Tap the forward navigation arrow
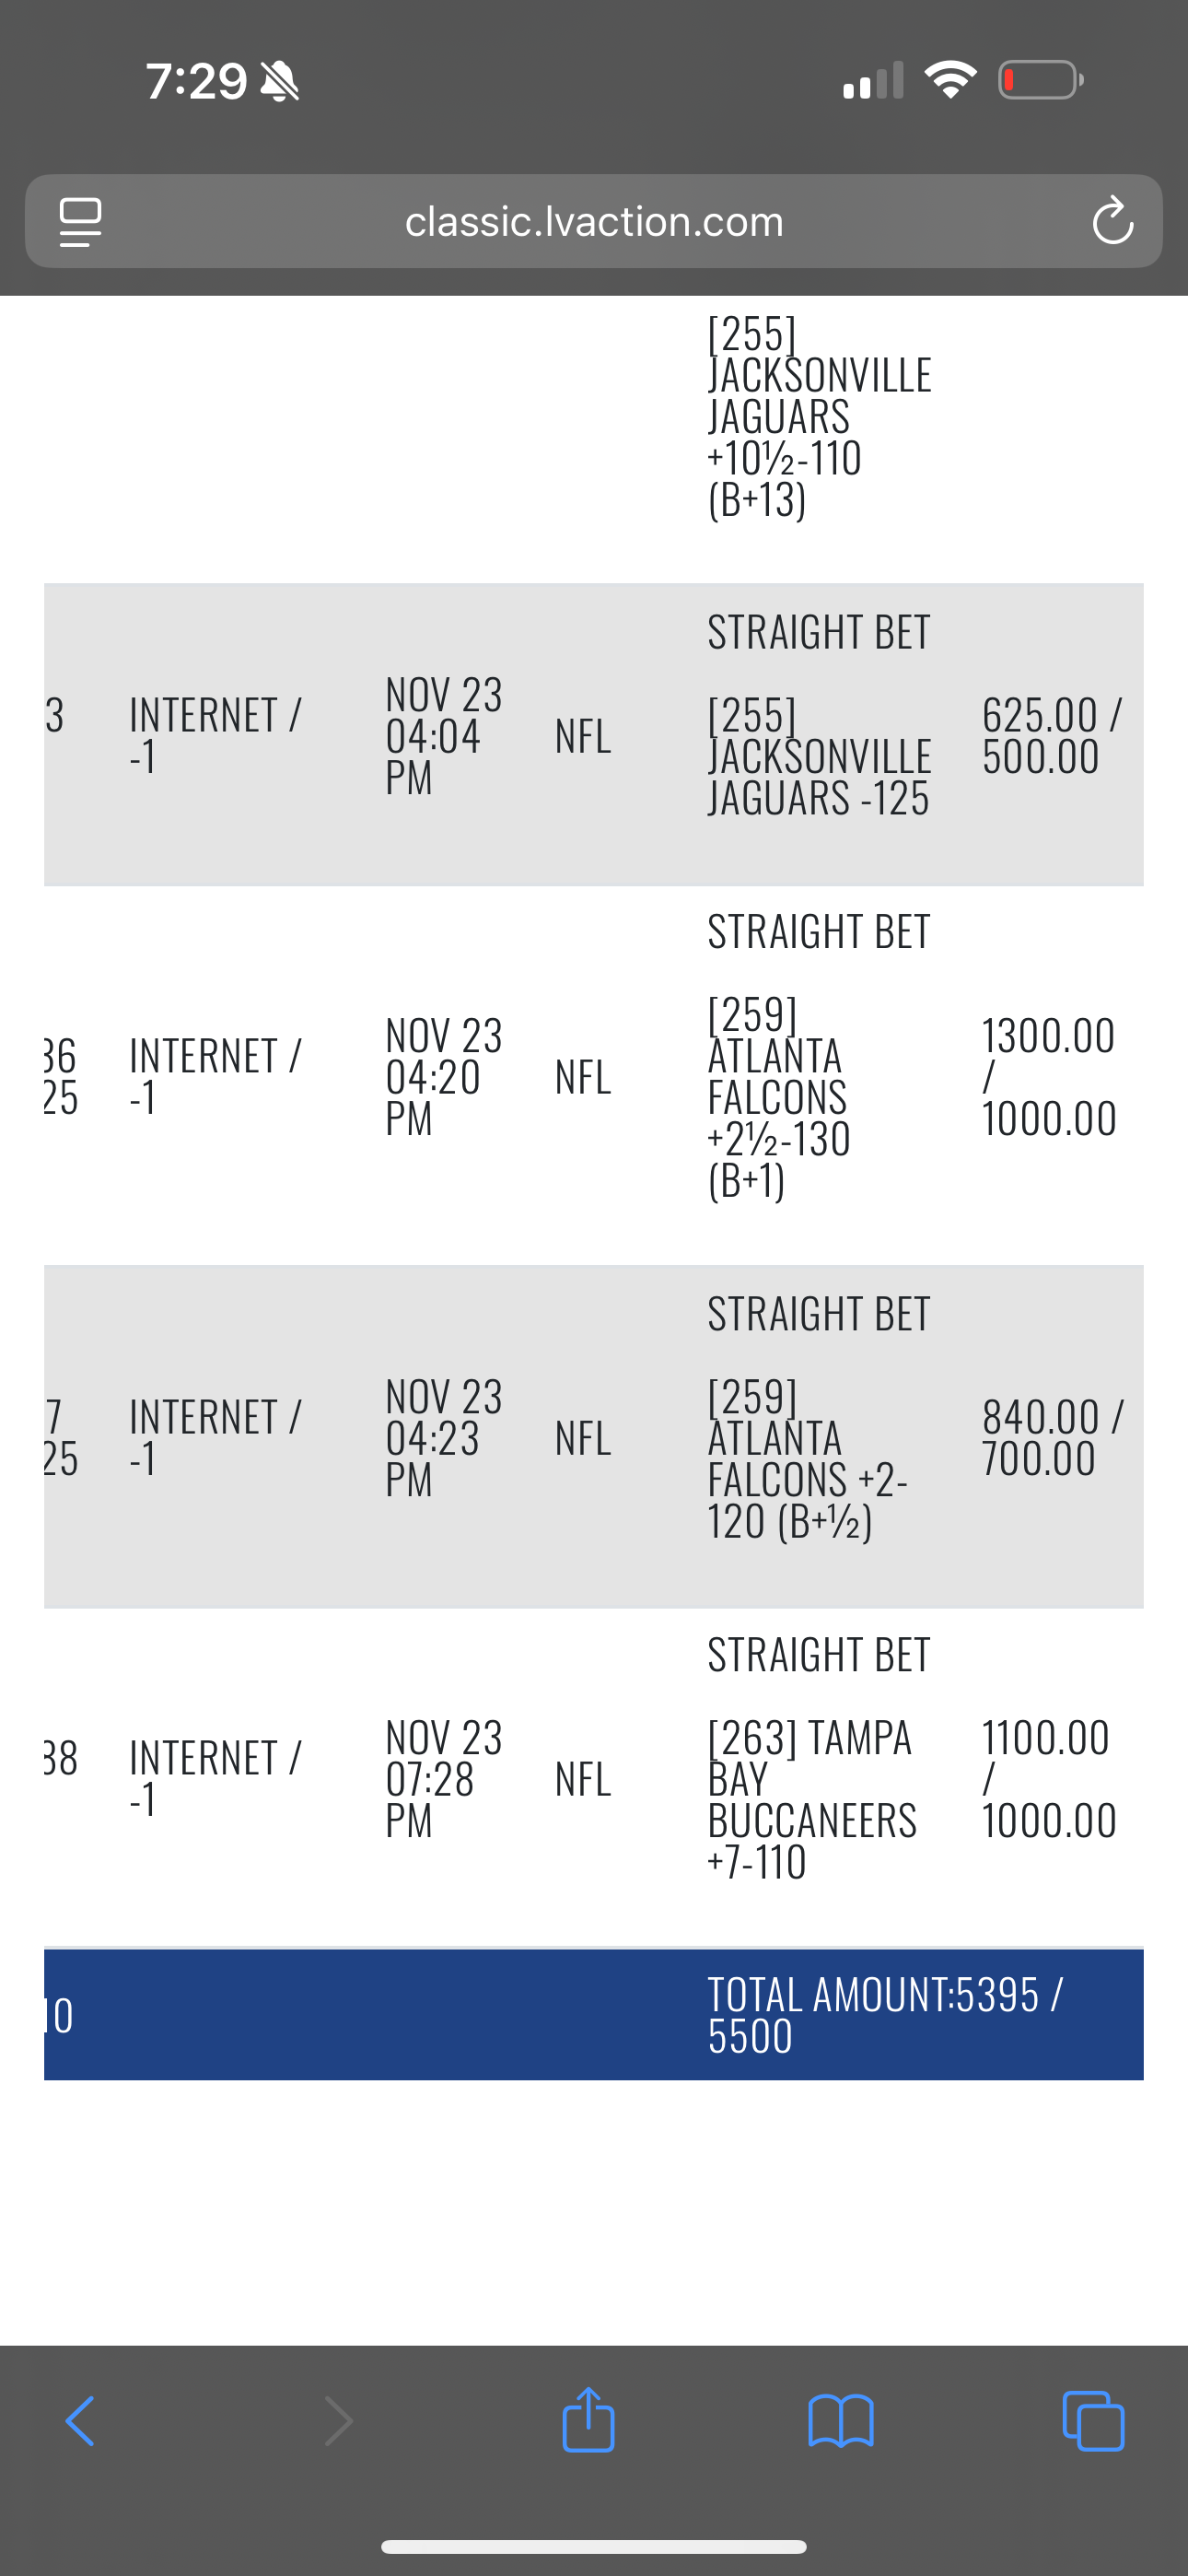 tap(339, 2421)
